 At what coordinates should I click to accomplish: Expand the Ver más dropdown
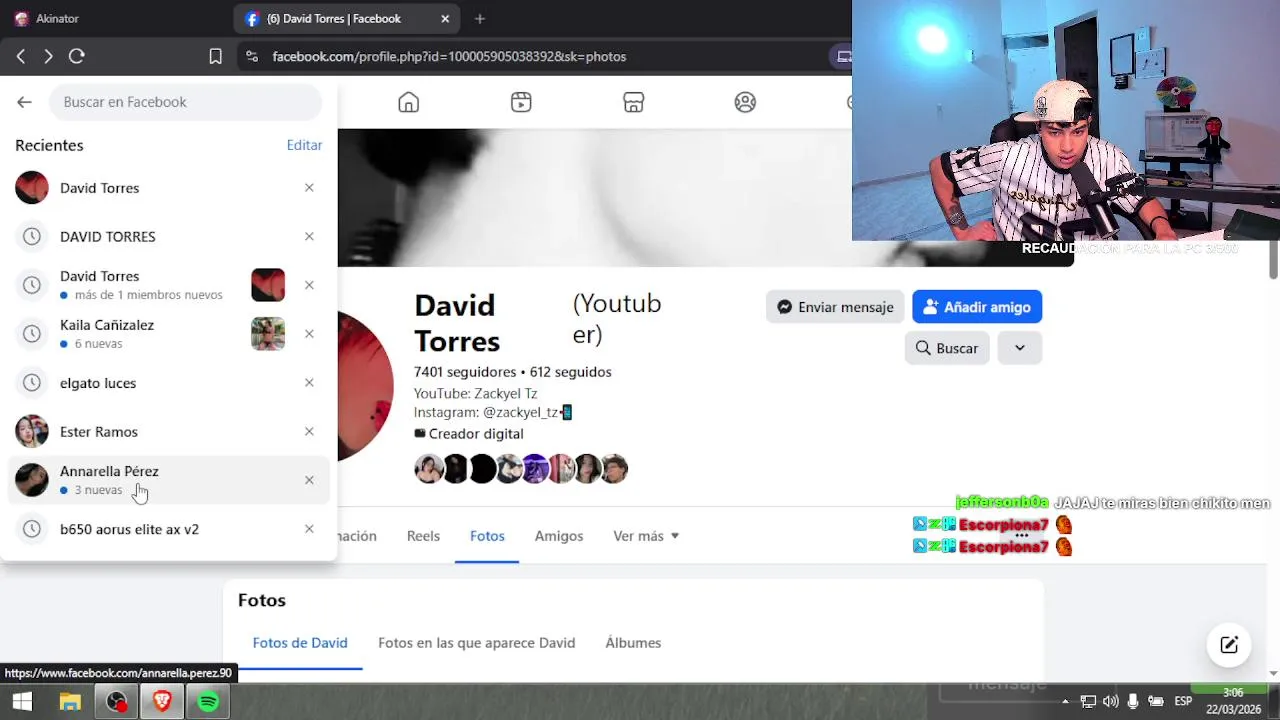tap(646, 536)
